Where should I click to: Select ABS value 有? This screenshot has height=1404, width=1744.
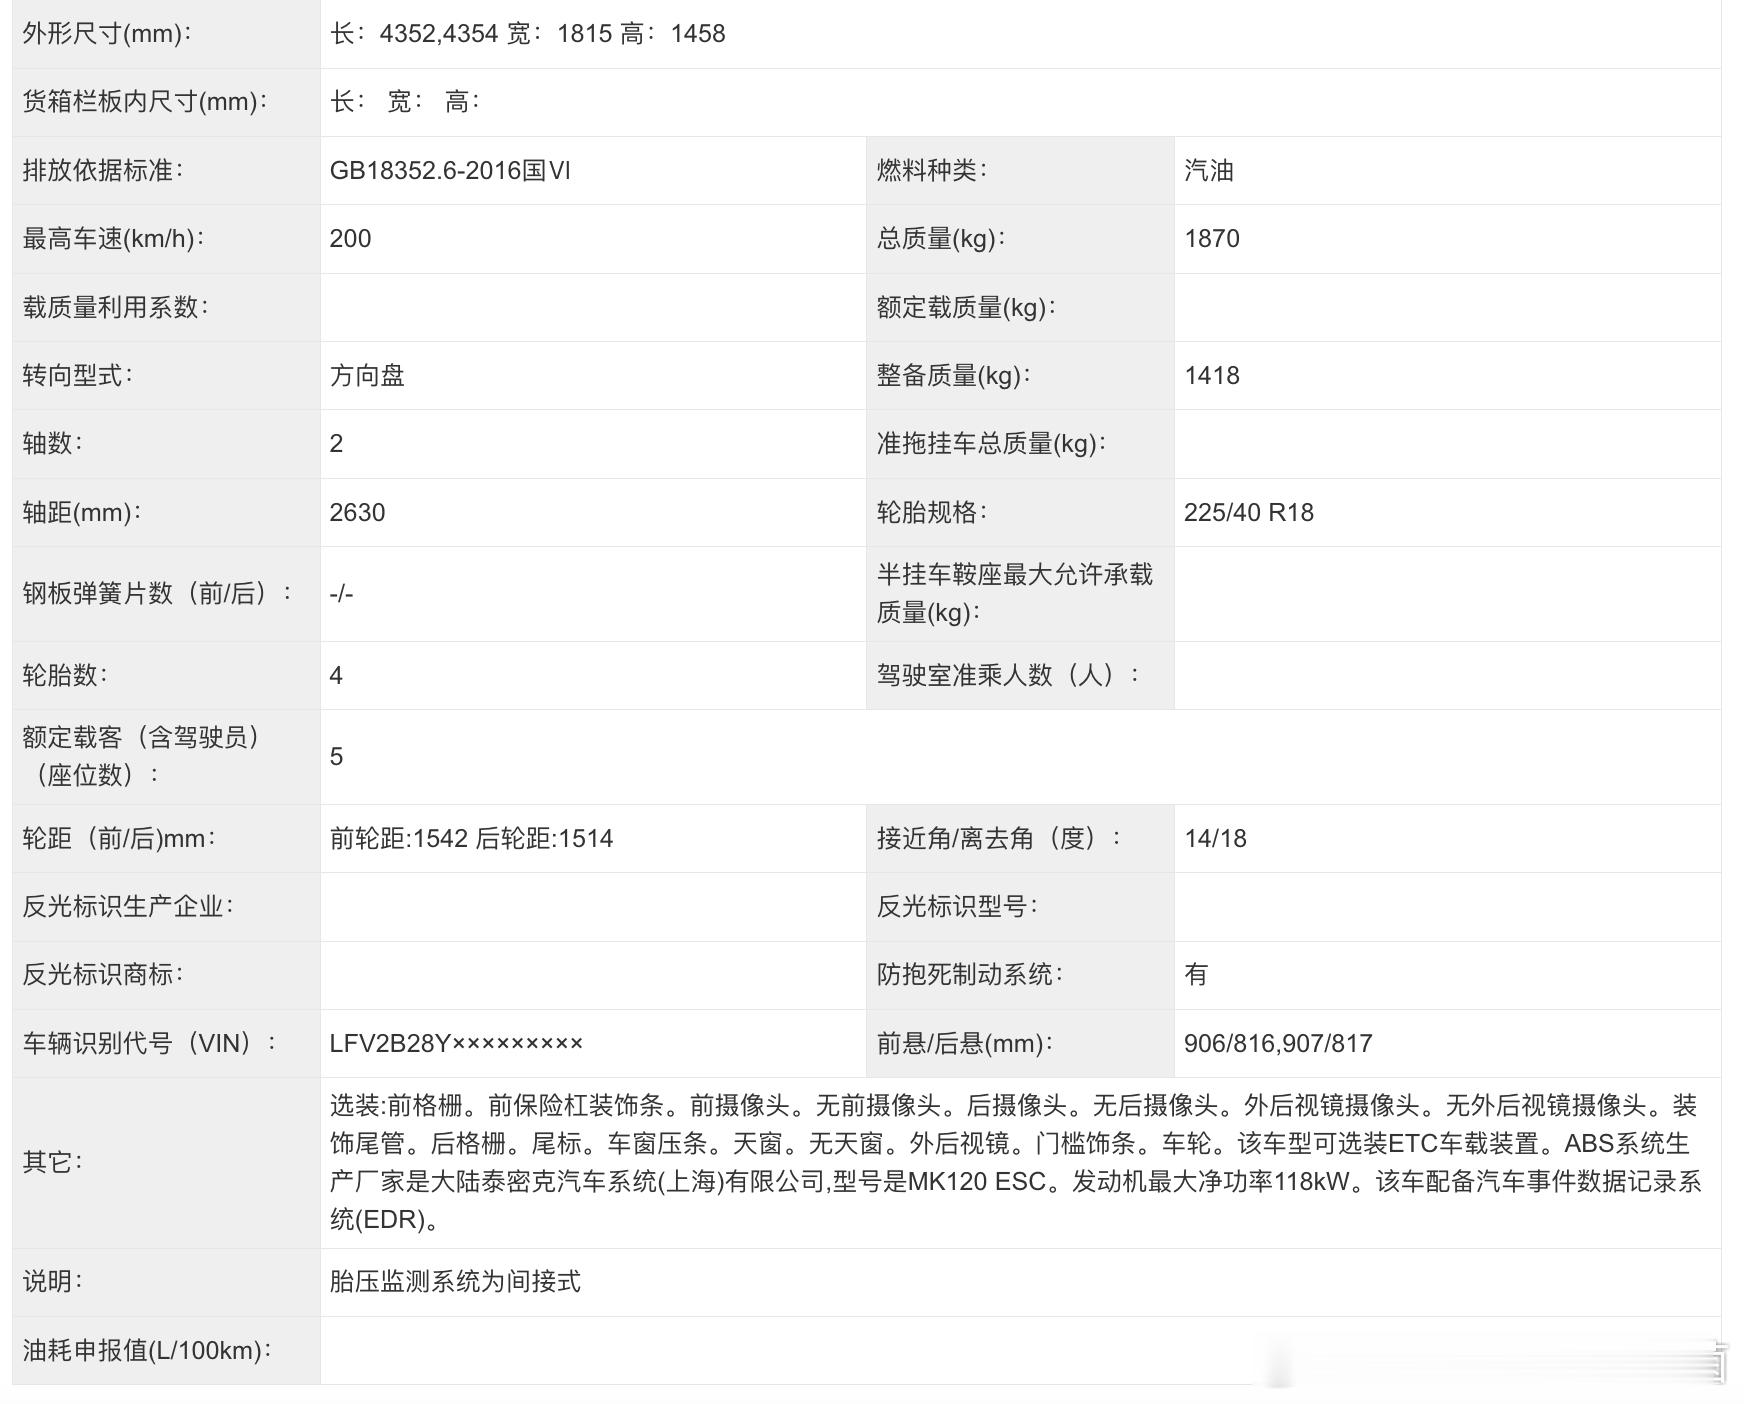click(x=1196, y=975)
